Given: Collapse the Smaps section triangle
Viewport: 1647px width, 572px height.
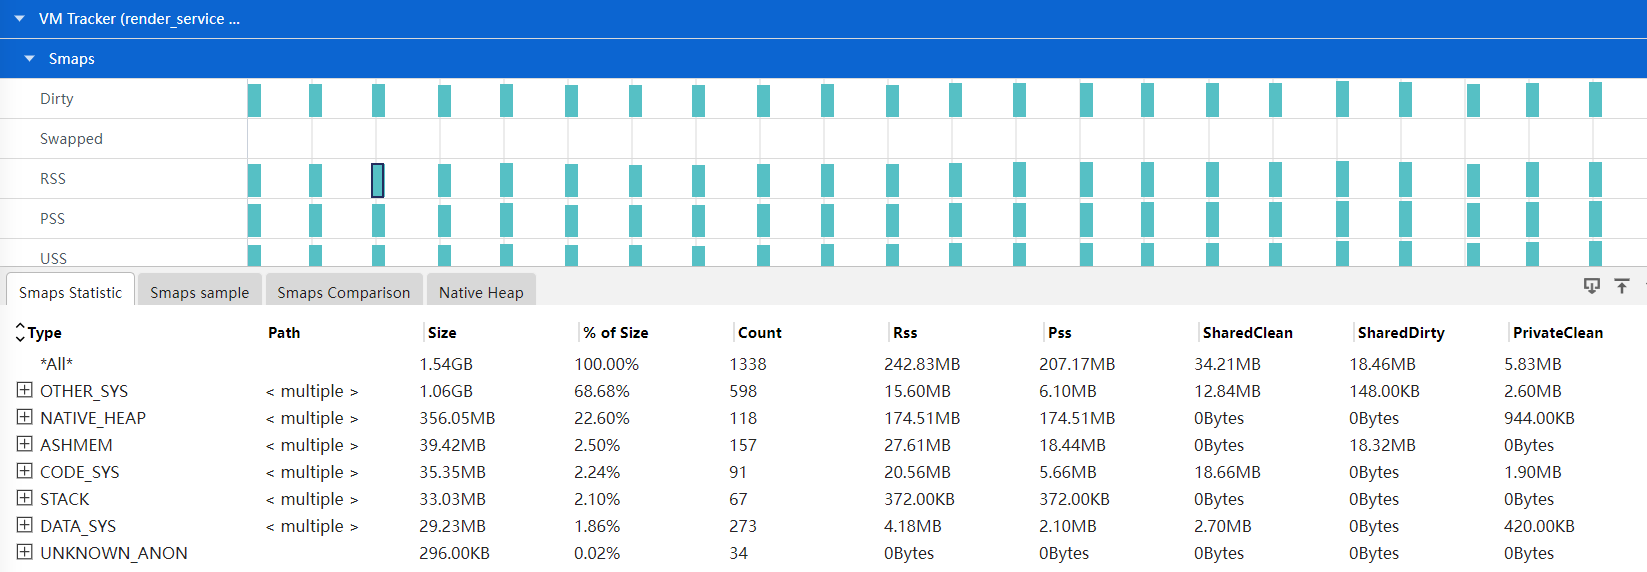Looking at the screenshot, I should pos(29,59).
